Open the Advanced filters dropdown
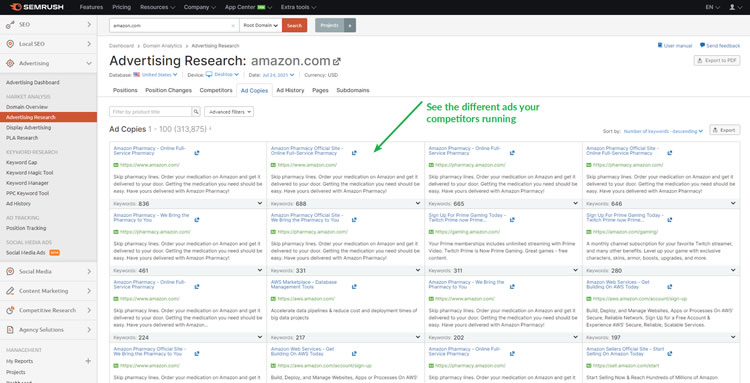 (229, 112)
